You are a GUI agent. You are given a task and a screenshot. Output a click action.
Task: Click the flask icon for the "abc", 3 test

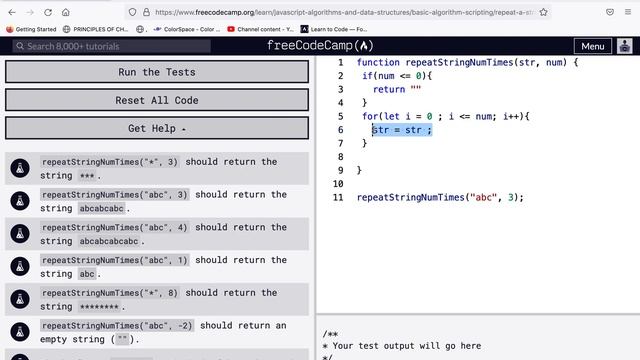[20, 201]
